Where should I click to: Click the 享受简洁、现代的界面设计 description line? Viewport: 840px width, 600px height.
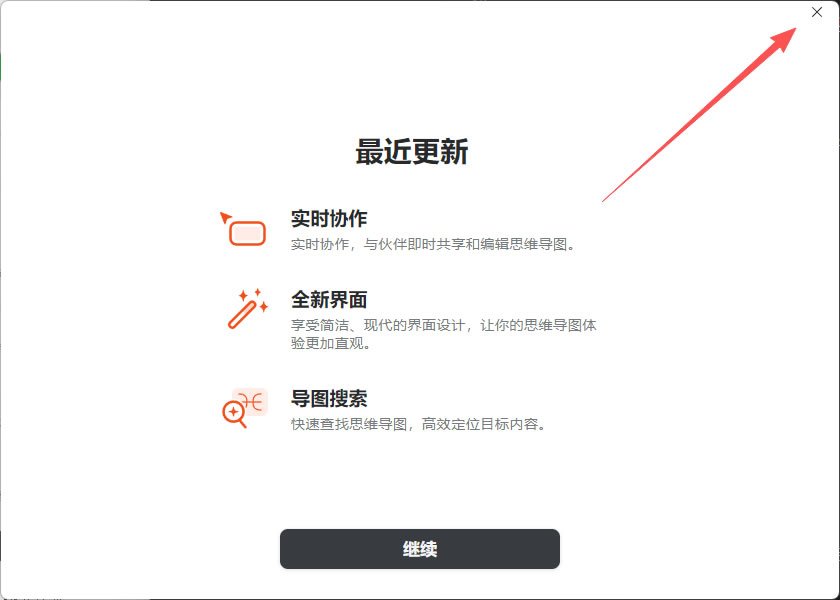tap(378, 325)
